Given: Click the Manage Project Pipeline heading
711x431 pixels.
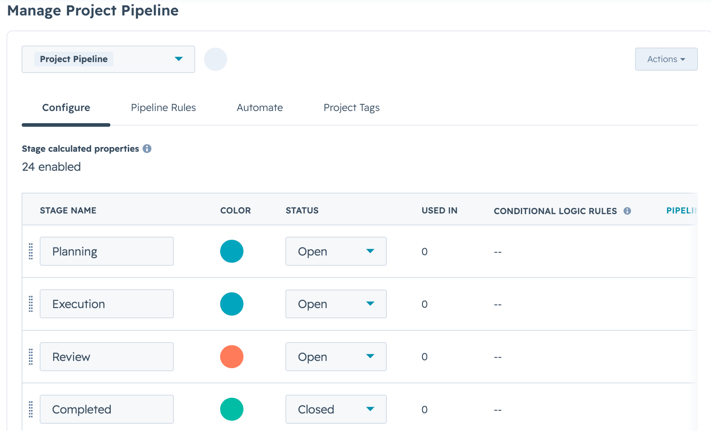Looking at the screenshot, I should click(93, 10).
